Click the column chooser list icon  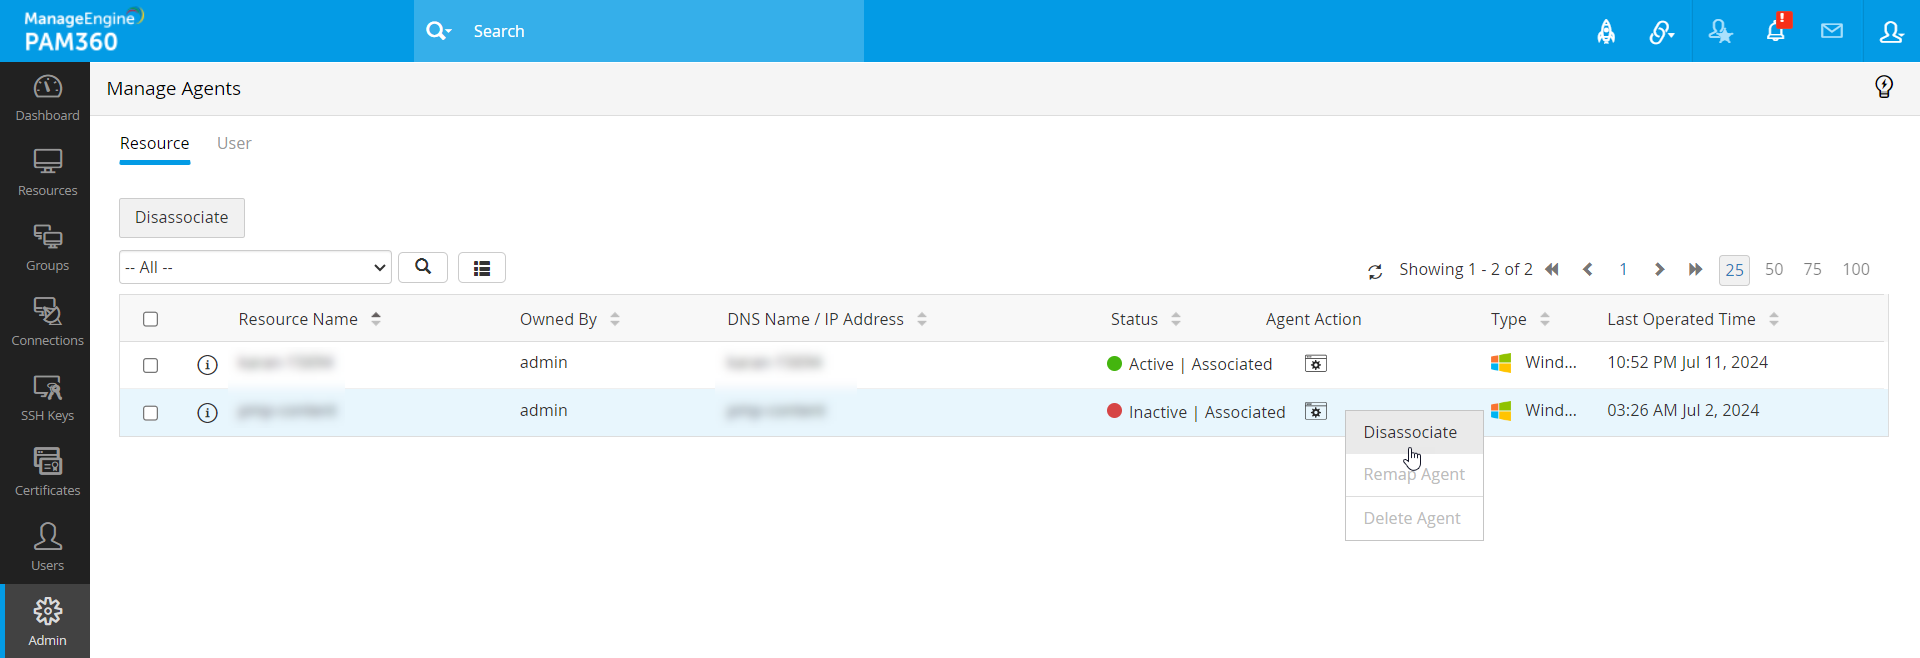tap(482, 268)
